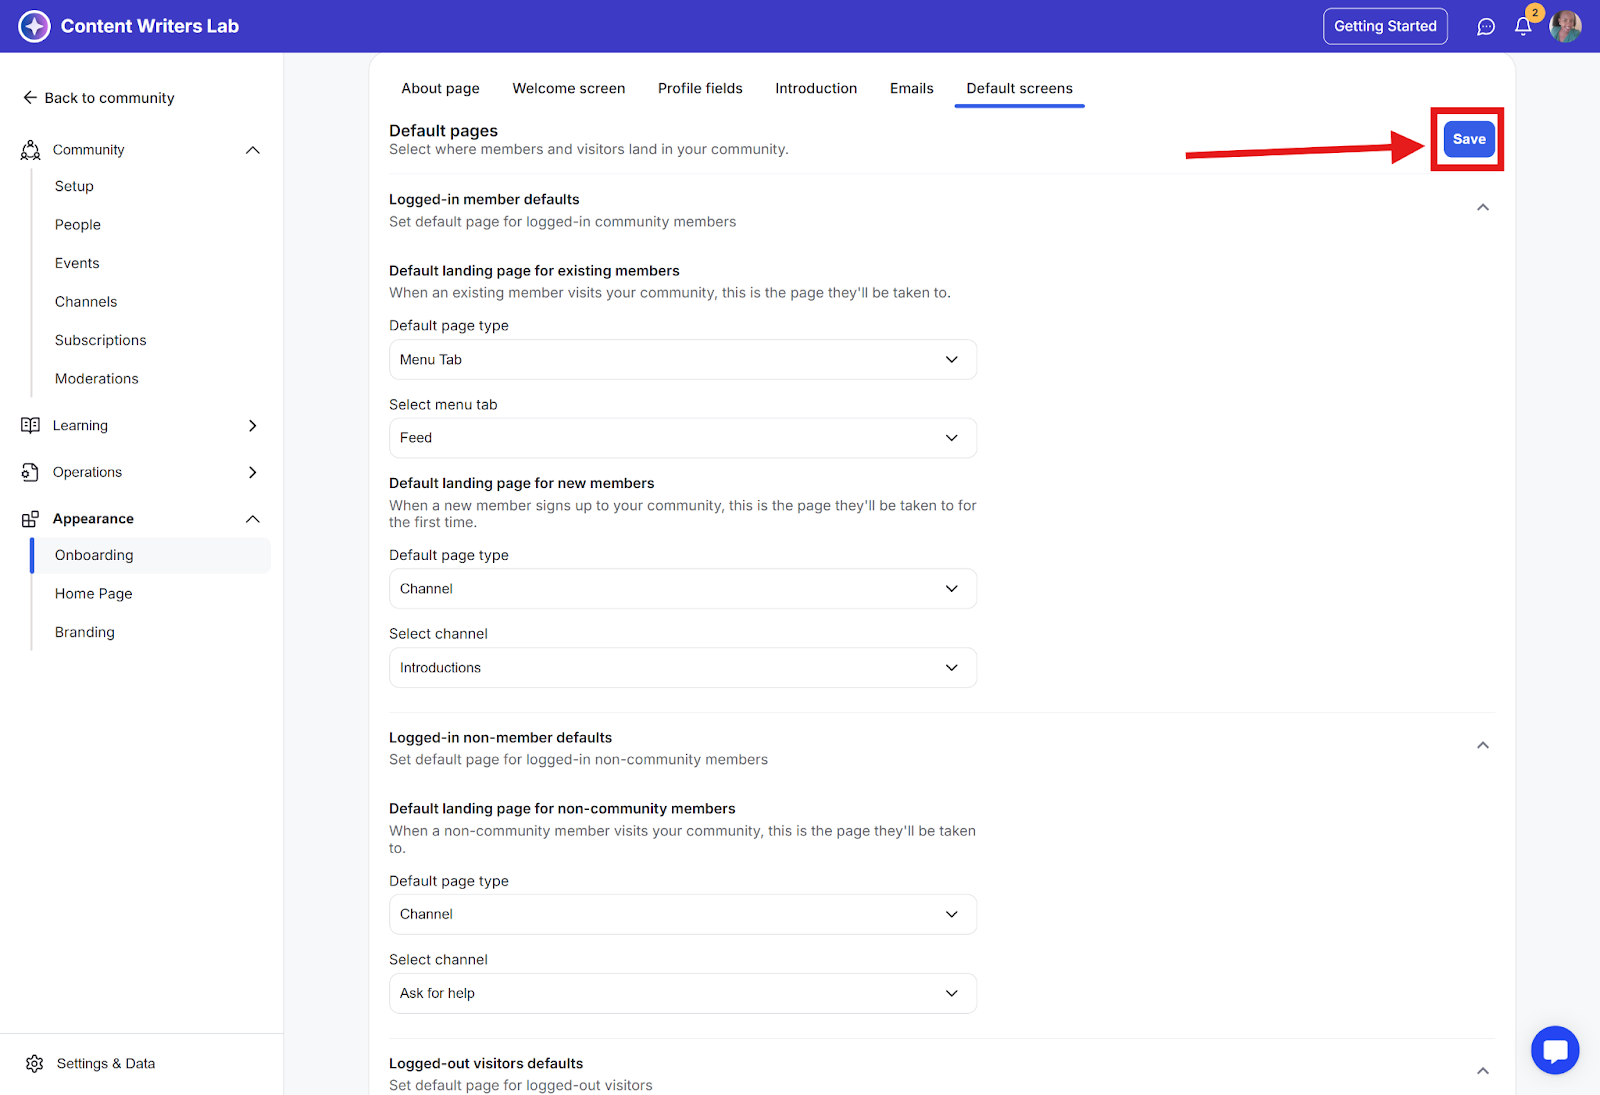The height and width of the screenshot is (1095, 1600).
Task: Open the floating support chat bubble
Action: 1555,1050
